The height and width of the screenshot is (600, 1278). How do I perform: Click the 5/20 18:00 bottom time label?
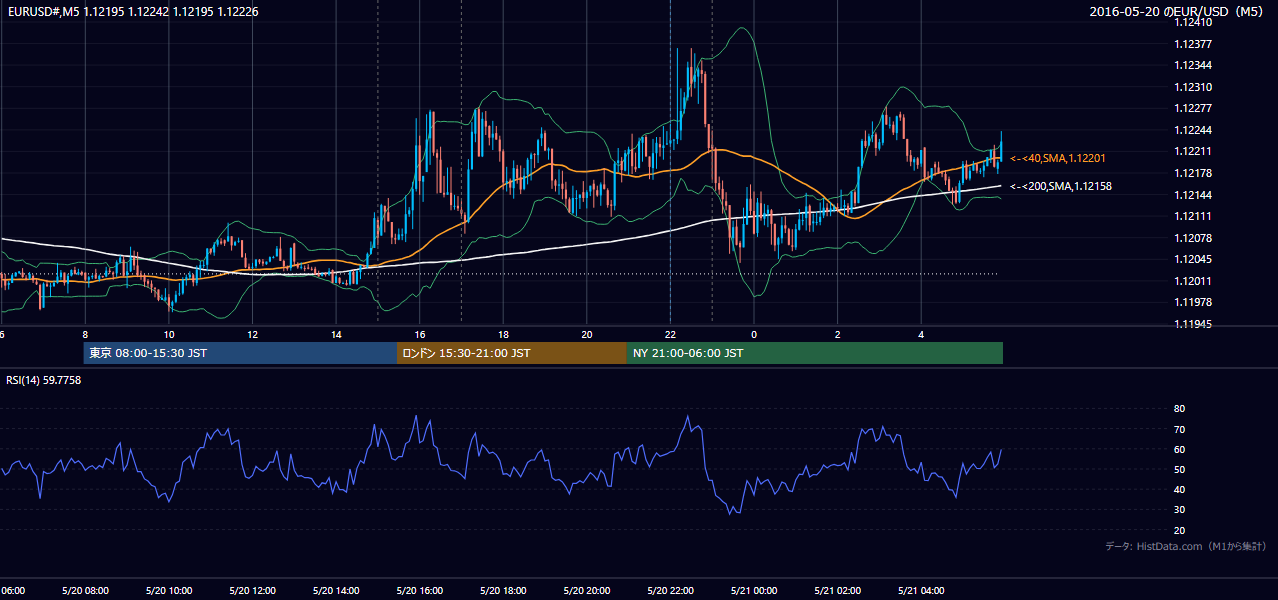[x=503, y=591]
